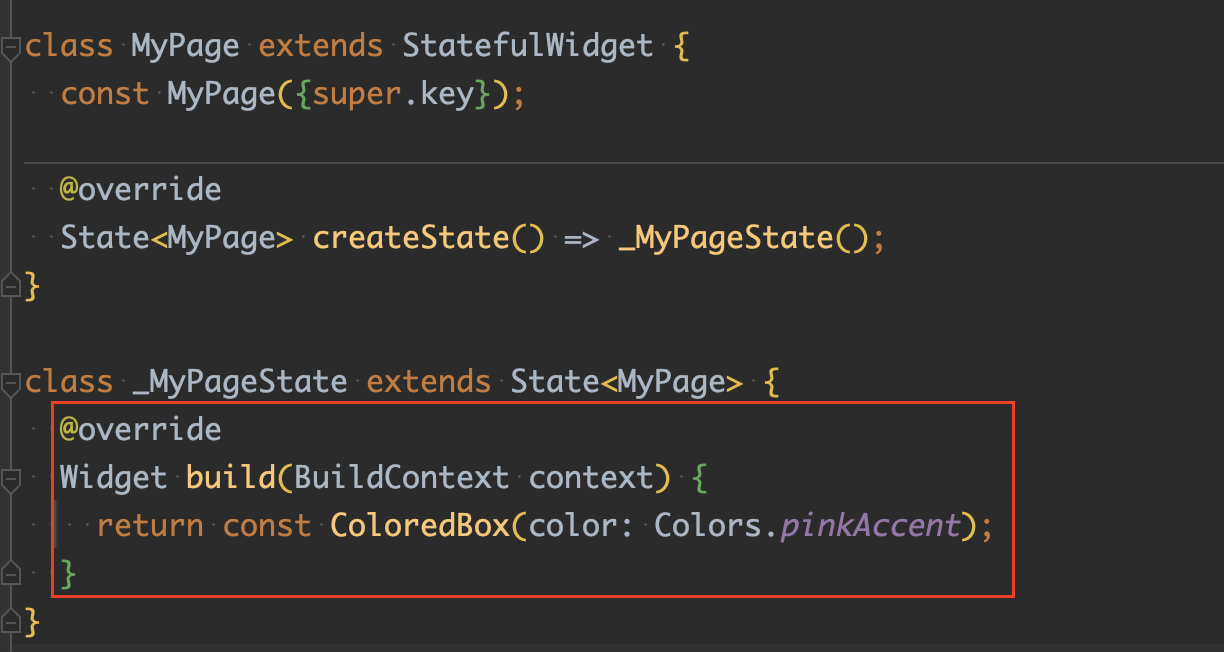Click the BuildContext parameter type
1224x652 pixels.
[402, 477]
